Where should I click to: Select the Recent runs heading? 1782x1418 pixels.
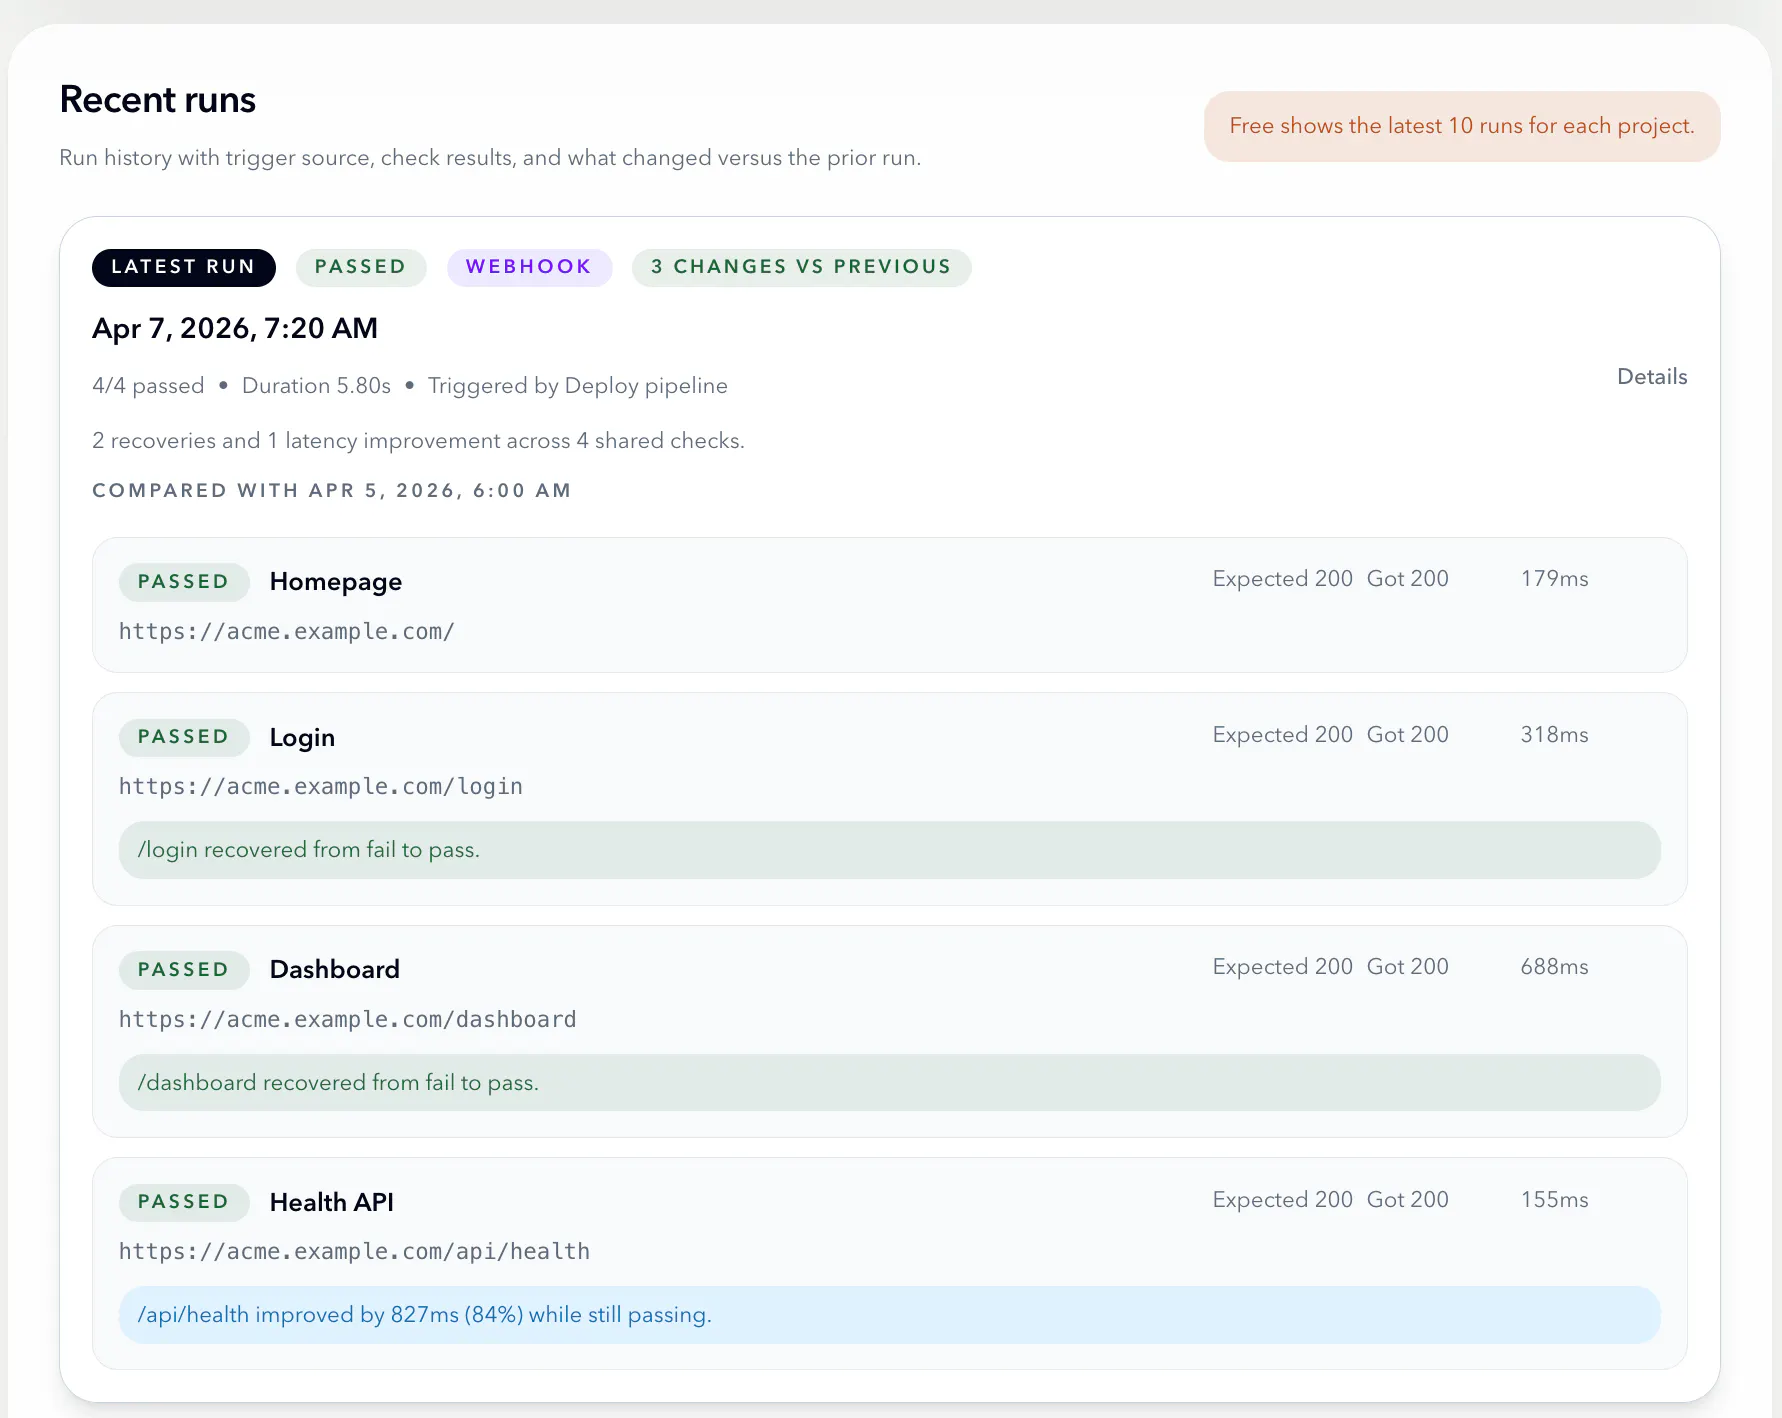(x=158, y=100)
